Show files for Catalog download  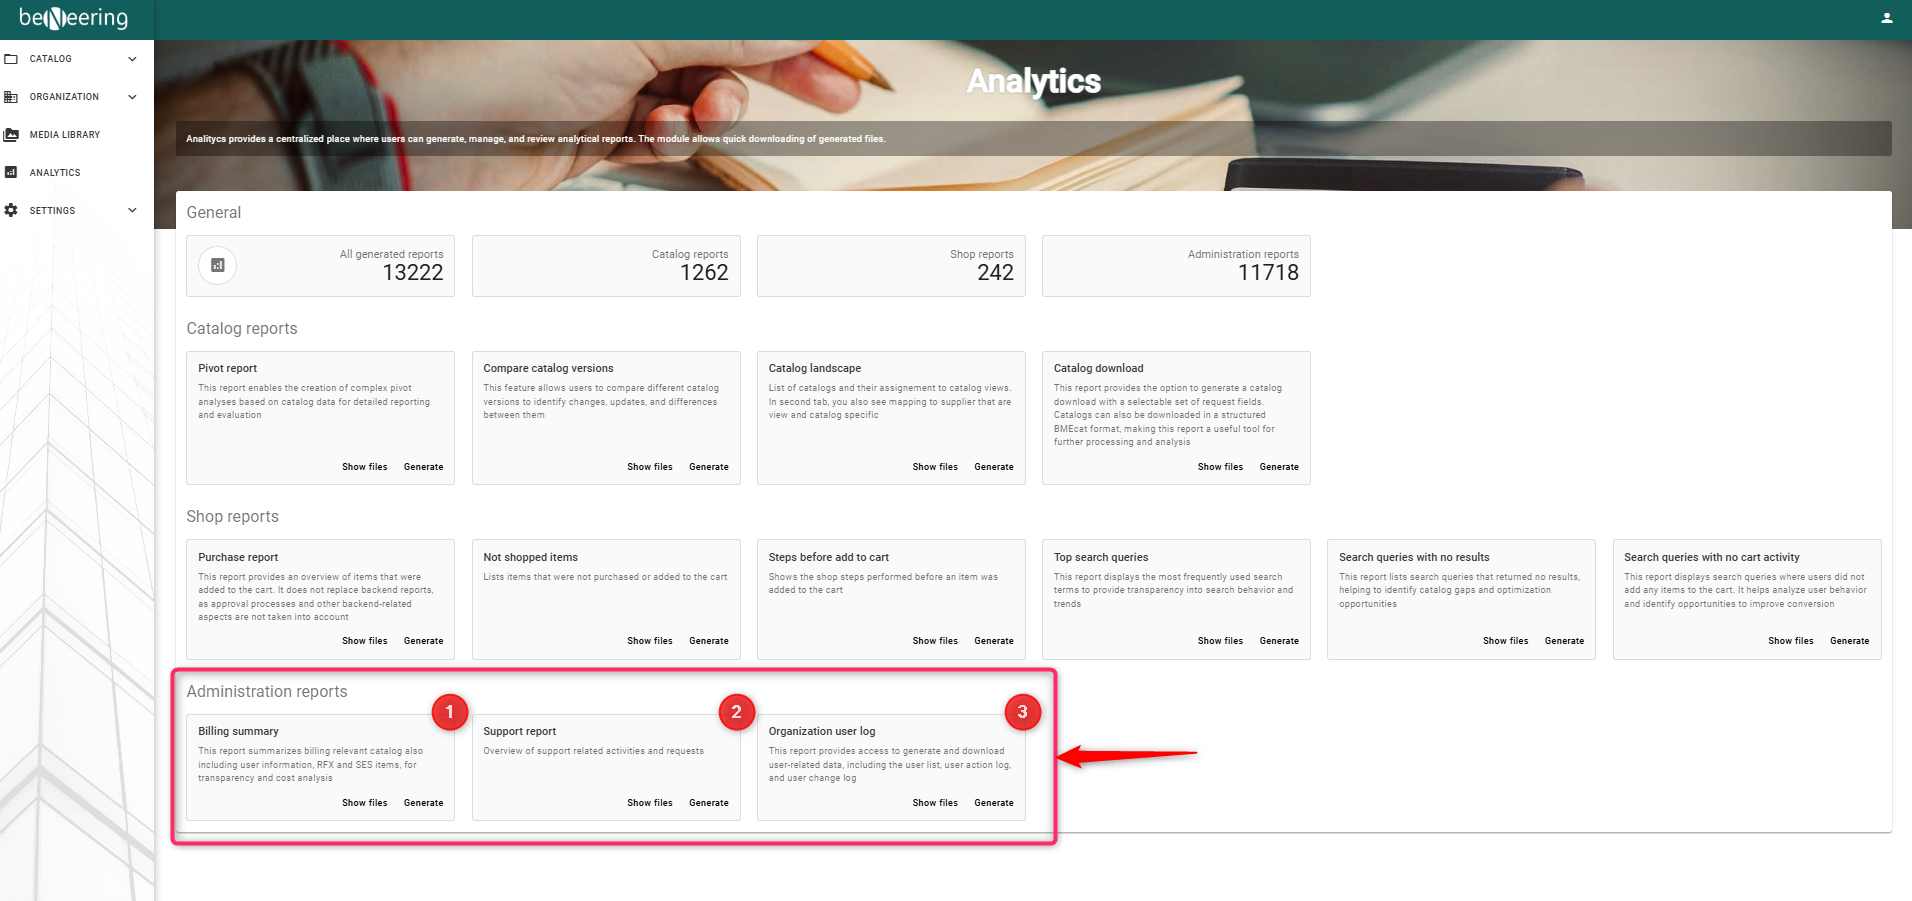(x=1220, y=467)
